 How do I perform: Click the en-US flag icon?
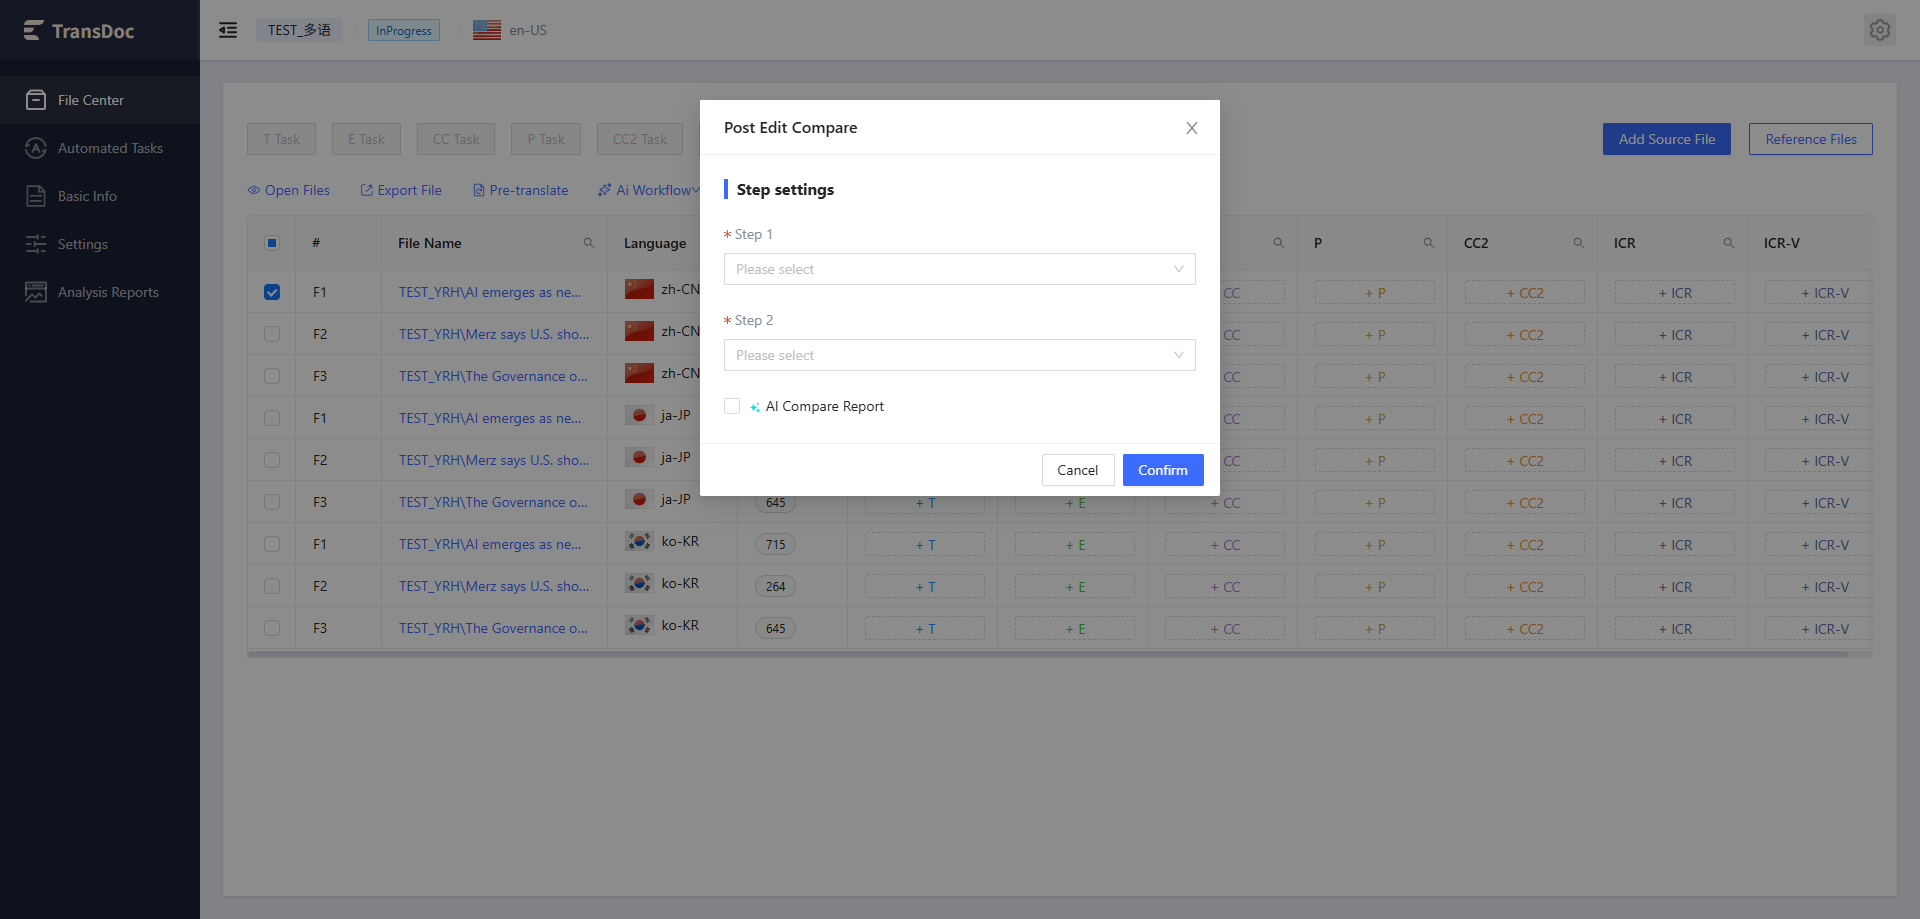pyautogui.click(x=487, y=30)
